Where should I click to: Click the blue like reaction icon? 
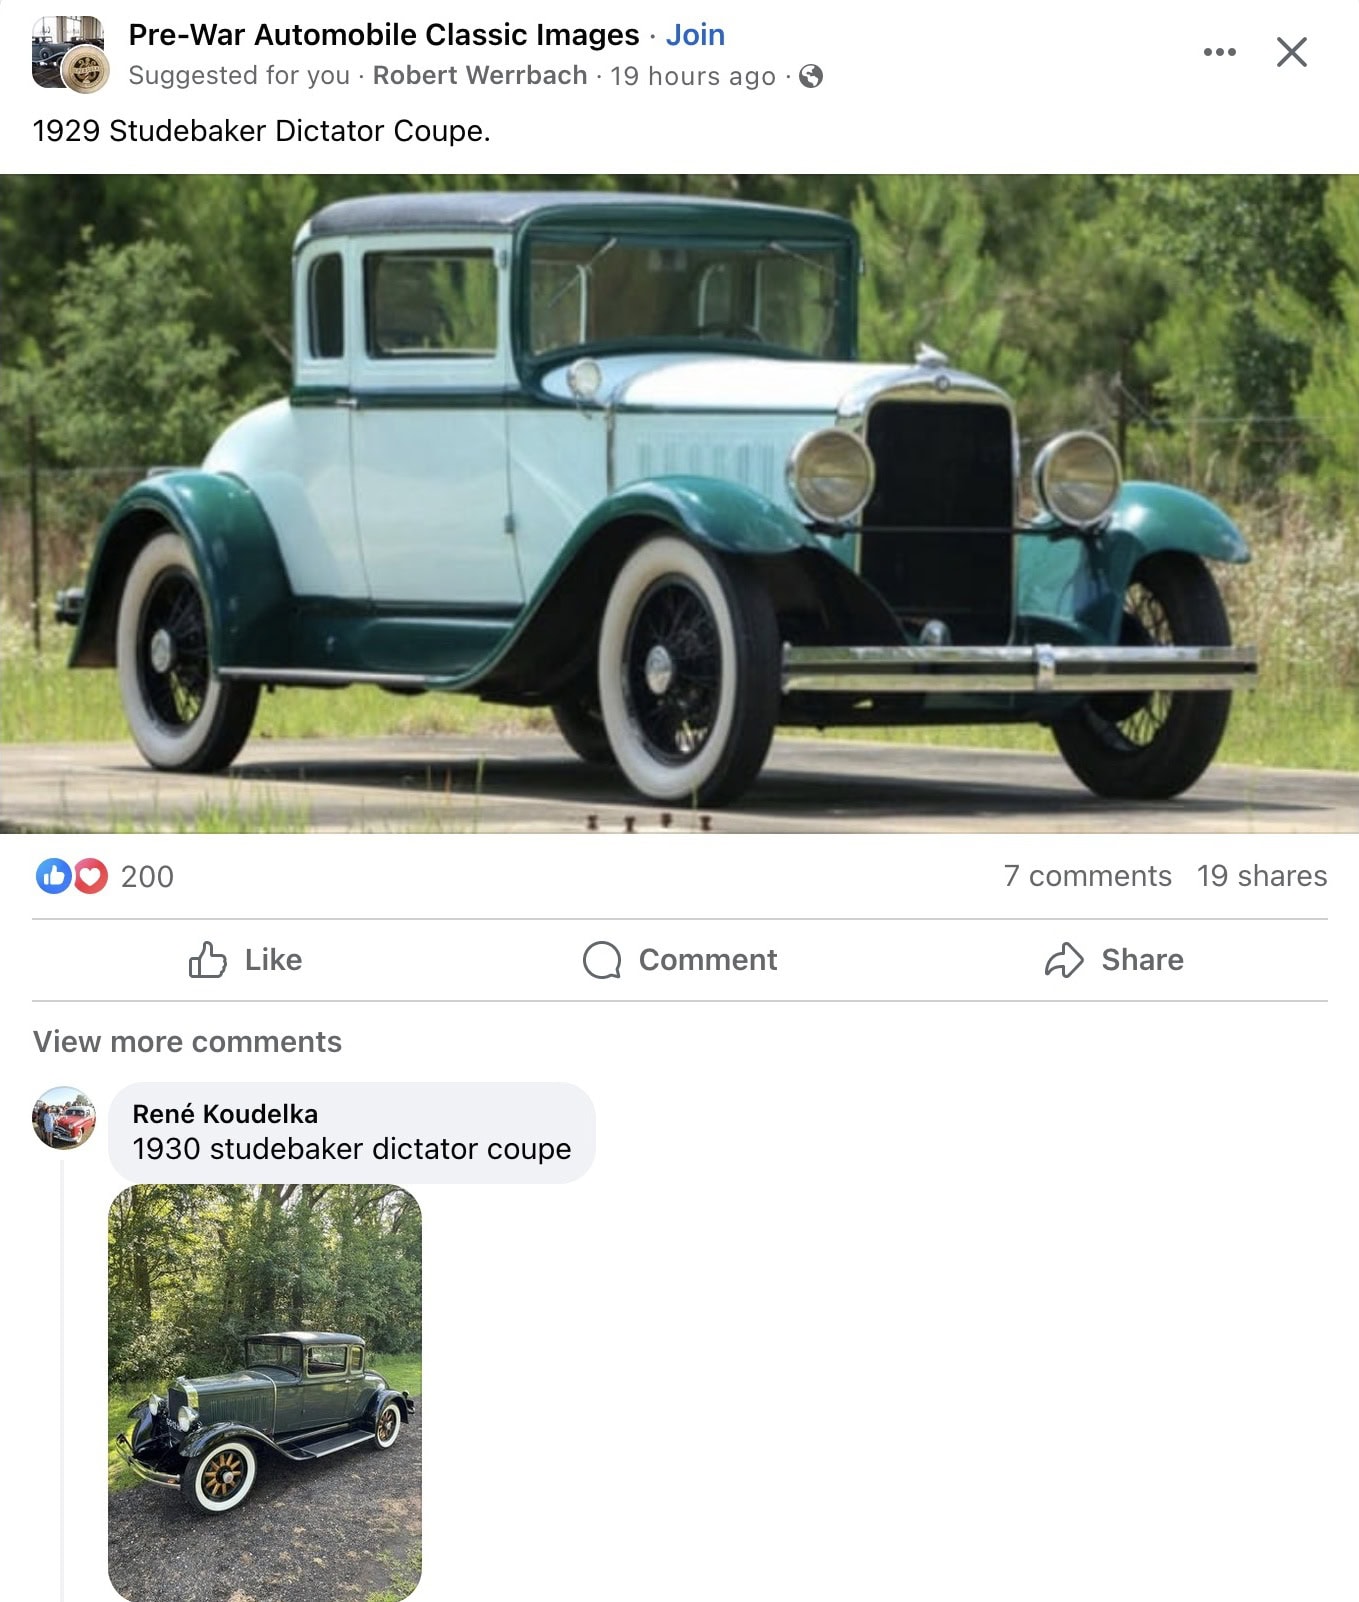54,876
